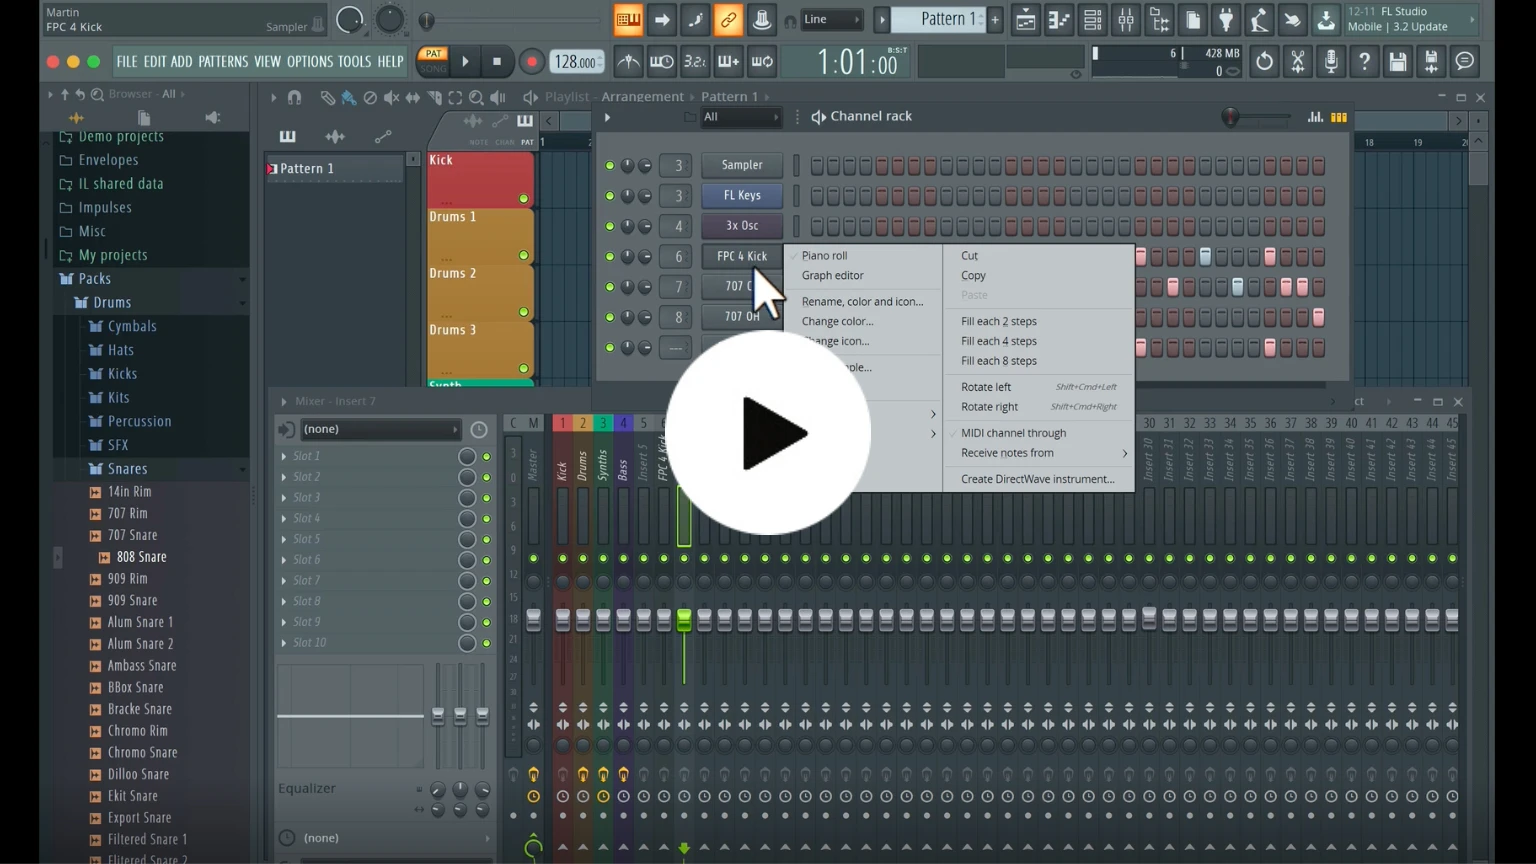Select the delete tool in Playlist toolbar
Image resolution: width=1536 pixels, height=864 pixels.
370,98
